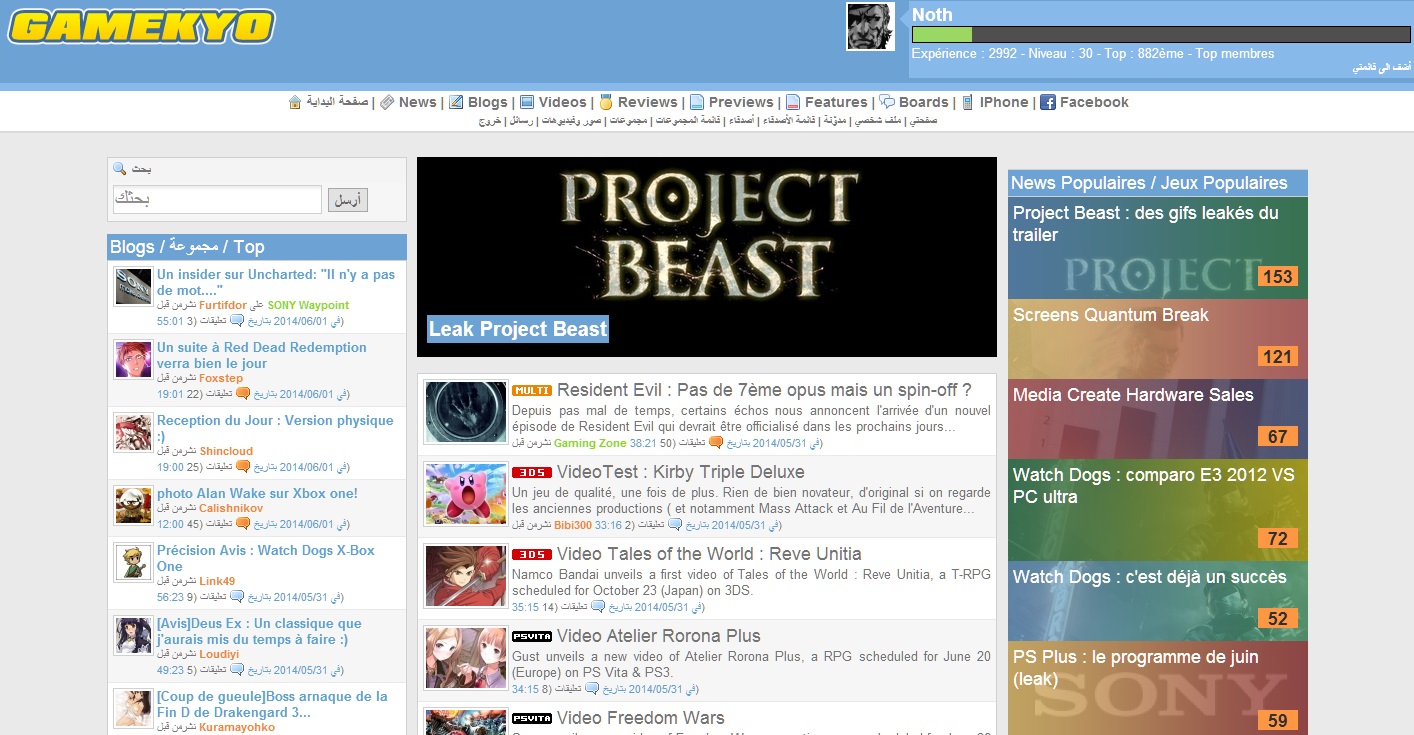The width and height of the screenshot is (1414, 735).
Task: Open the Boards menu item
Action: point(923,102)
